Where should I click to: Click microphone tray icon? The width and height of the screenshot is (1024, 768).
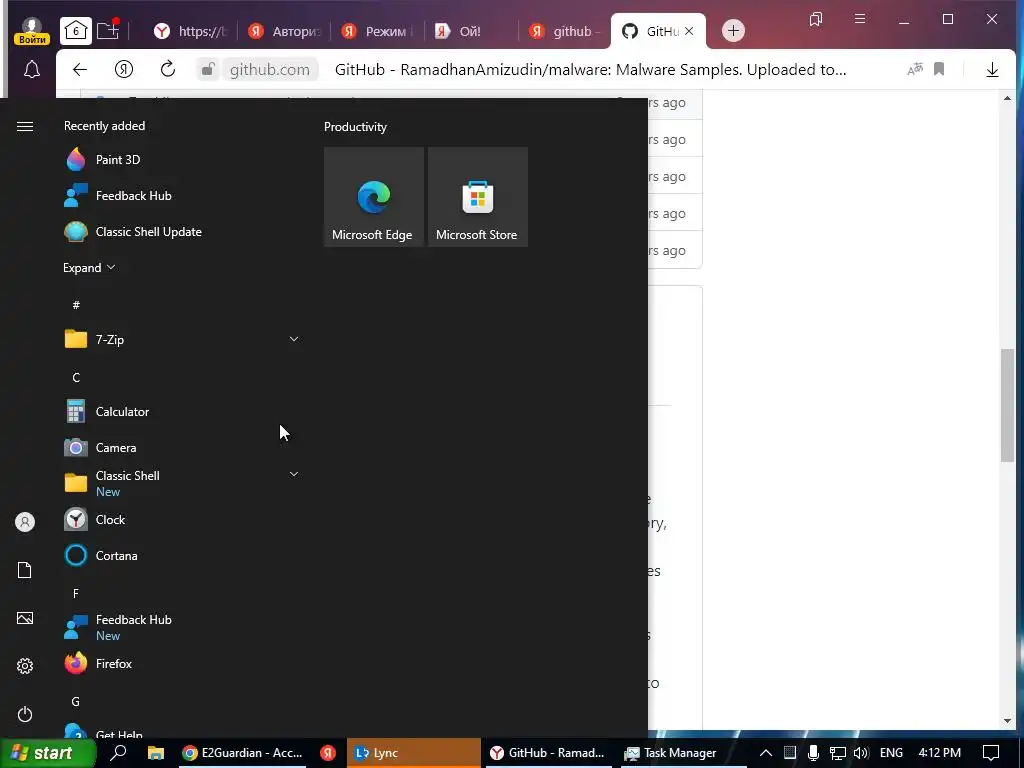813,753
